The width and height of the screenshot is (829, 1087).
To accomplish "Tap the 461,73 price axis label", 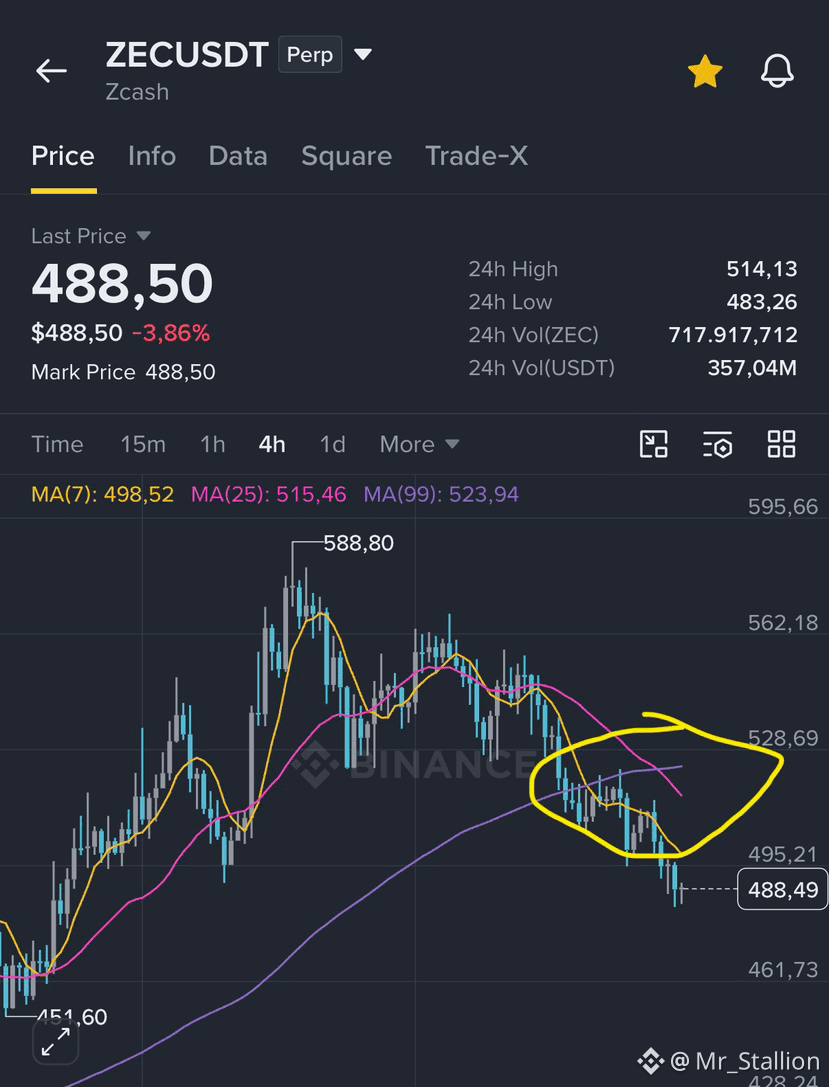I will [783, 970].
